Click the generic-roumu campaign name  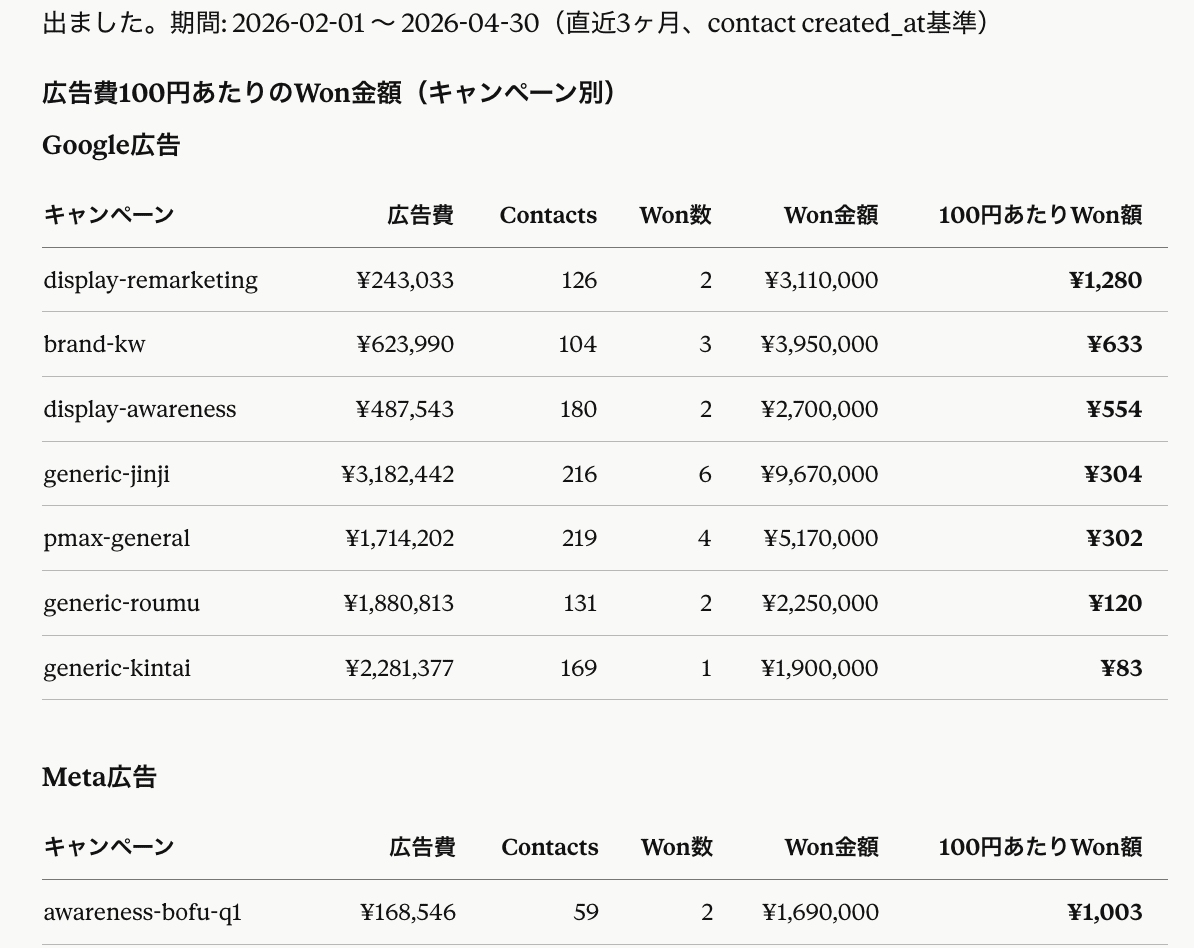coord(121,604)
